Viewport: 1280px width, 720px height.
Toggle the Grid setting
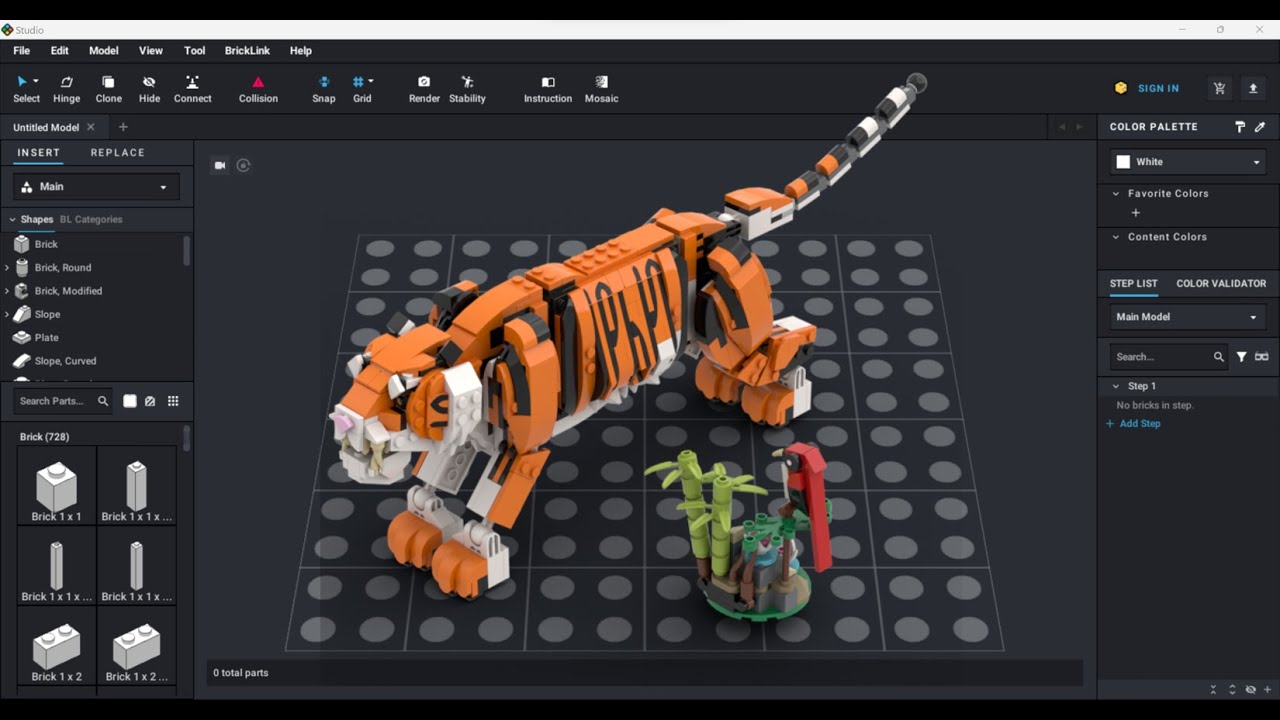(x=362, y=89)
